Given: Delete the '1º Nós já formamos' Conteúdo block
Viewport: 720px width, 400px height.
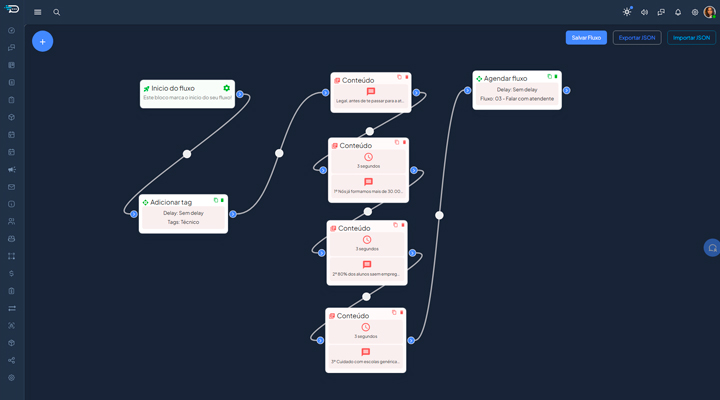Looking at the screenshot, I should pos(404,142).
